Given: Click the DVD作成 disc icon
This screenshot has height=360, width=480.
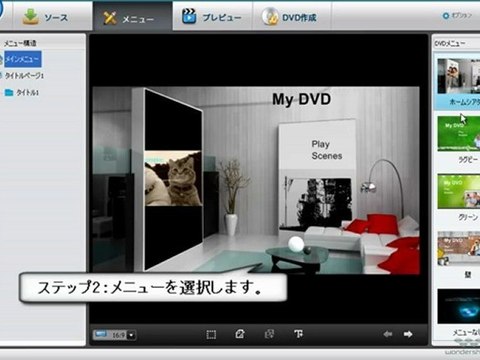Looking at the screenshot, I should [270, 16].
